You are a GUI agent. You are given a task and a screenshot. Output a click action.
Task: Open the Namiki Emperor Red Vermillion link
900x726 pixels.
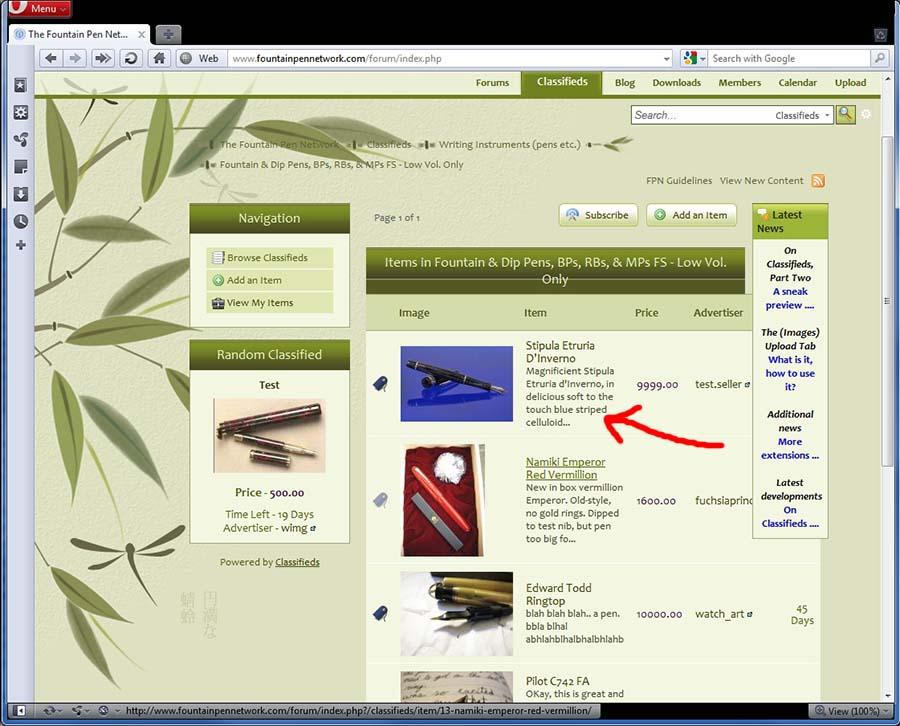[x=565, y=468]
